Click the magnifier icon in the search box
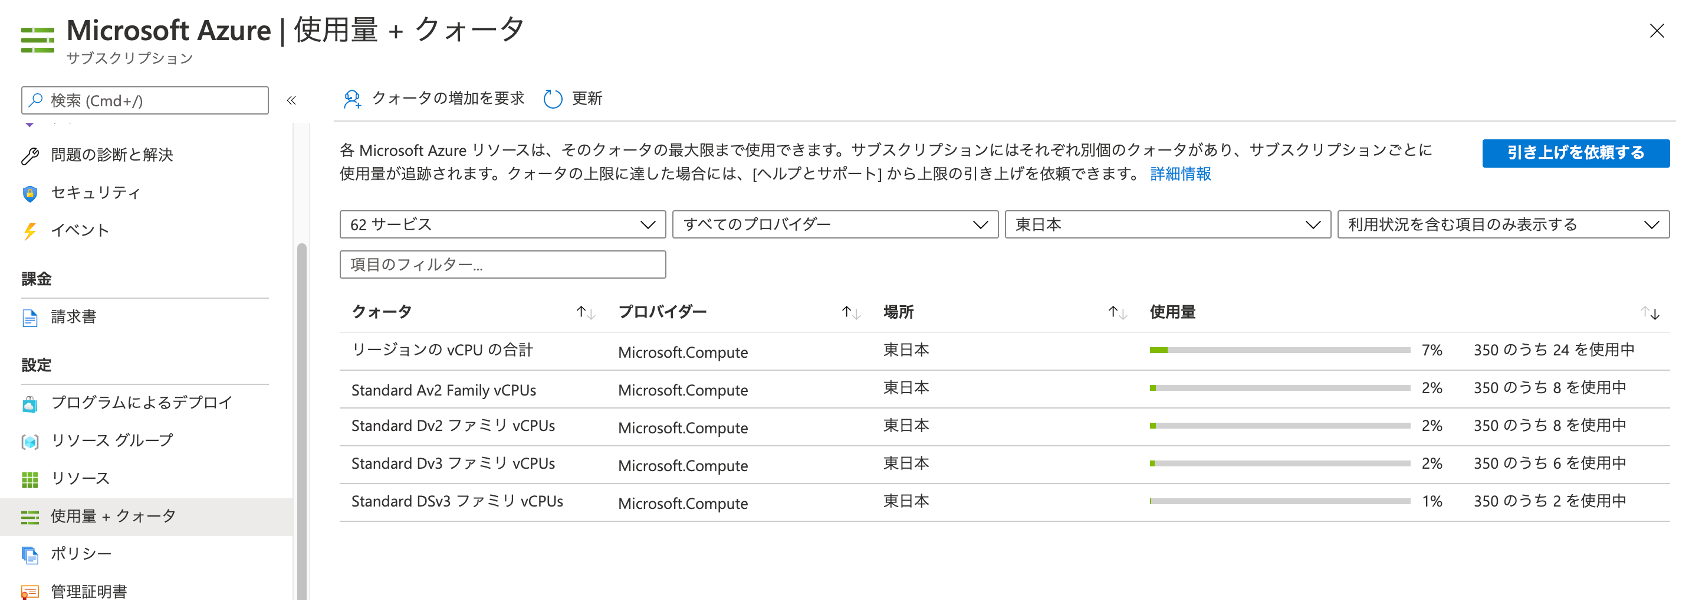Screen dimensions: 1688x600 click(x=36, y=100)
